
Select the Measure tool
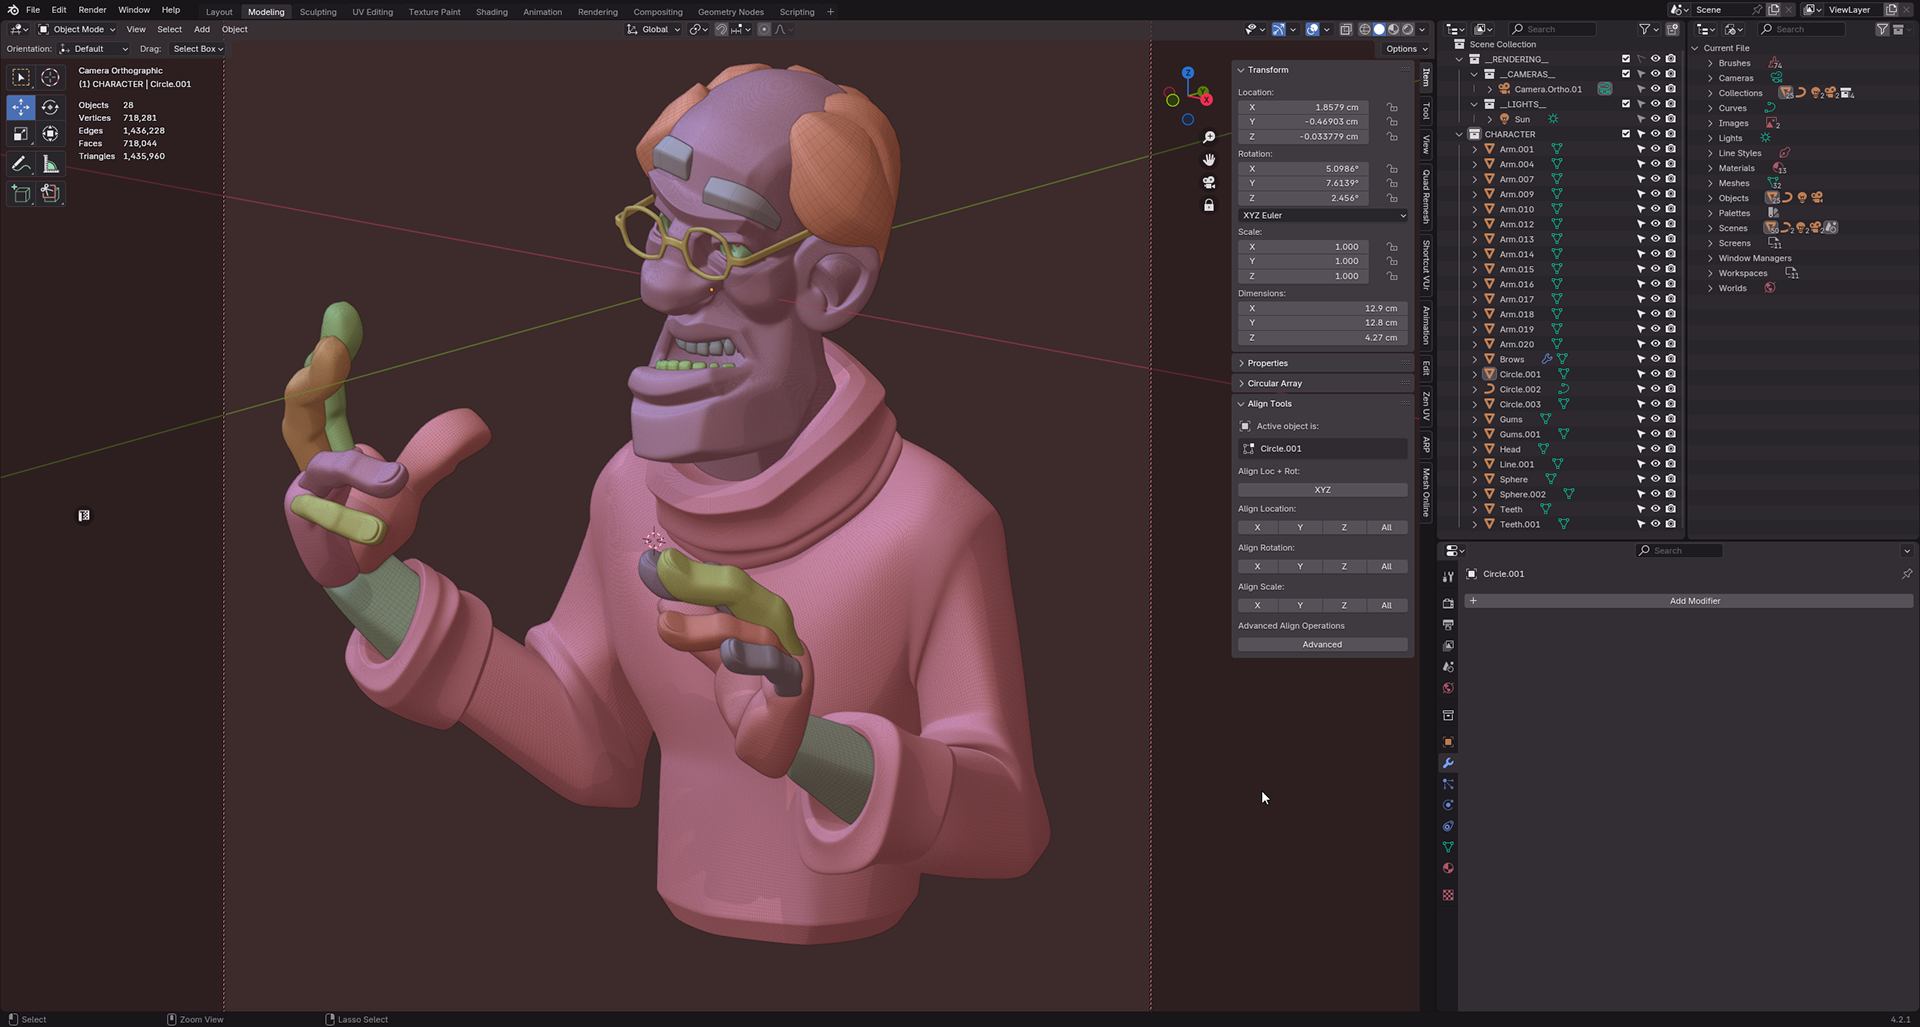50,164
